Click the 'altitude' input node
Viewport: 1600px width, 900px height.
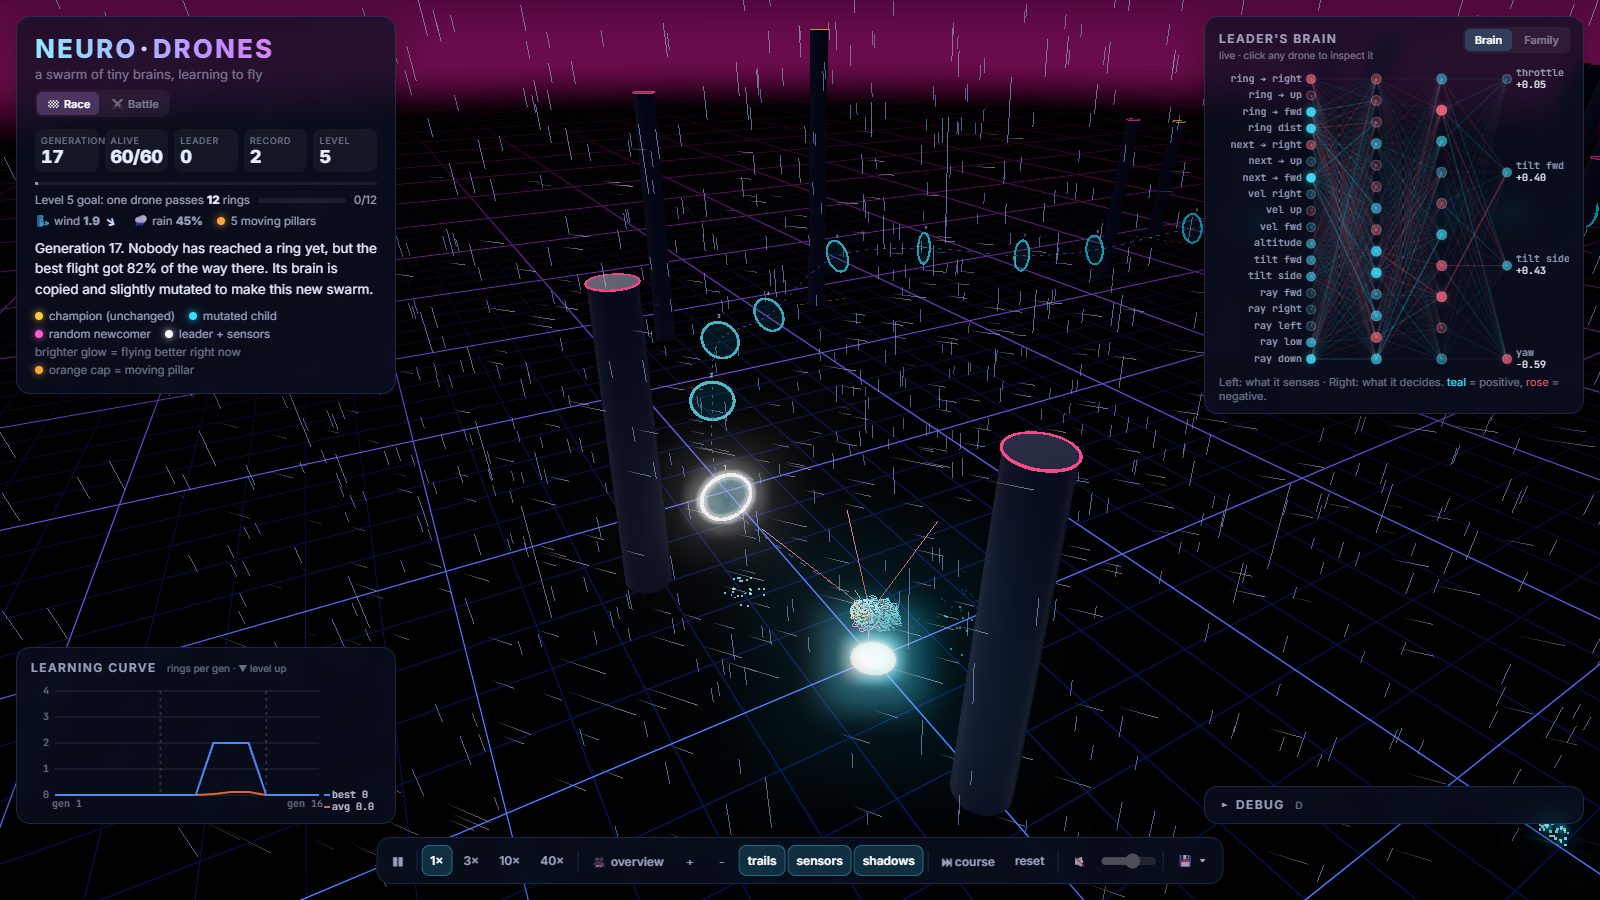coord(1311,243)
